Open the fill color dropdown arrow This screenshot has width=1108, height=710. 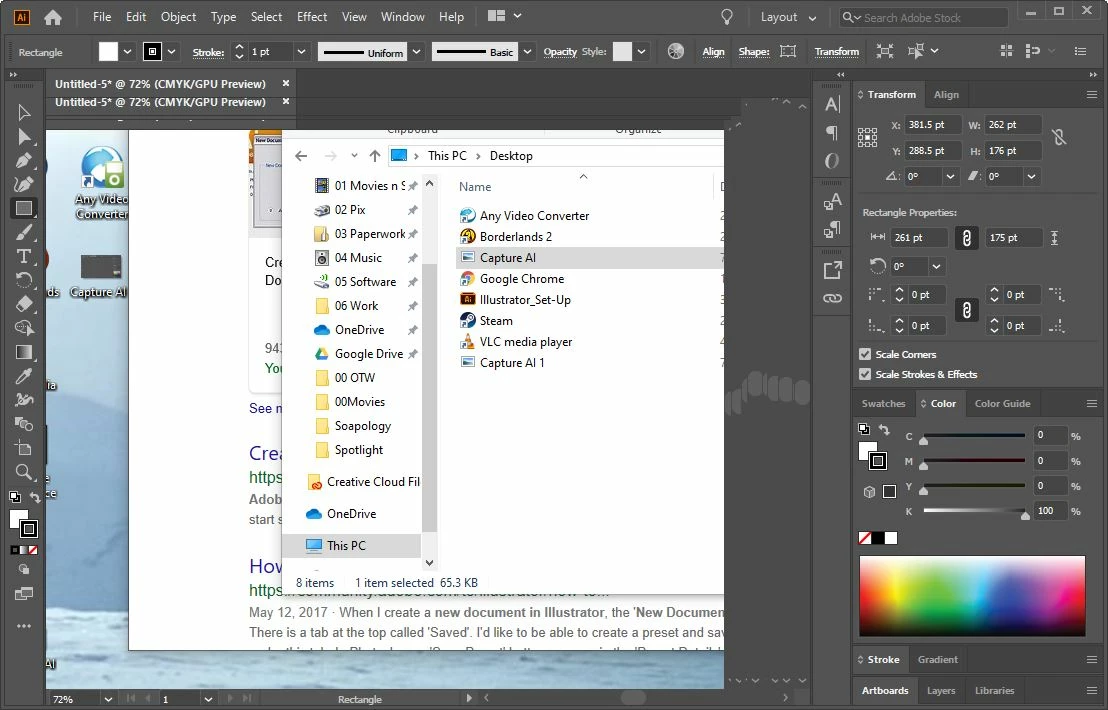(x=127, y=52)
